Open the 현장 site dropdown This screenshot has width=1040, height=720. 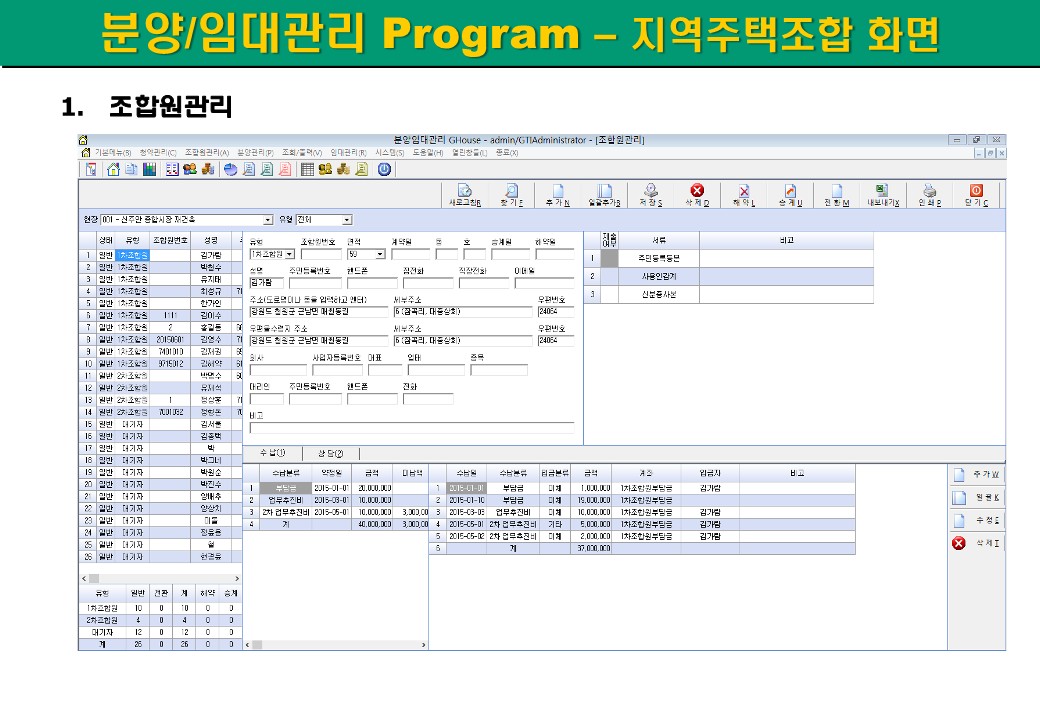[268, 219]
